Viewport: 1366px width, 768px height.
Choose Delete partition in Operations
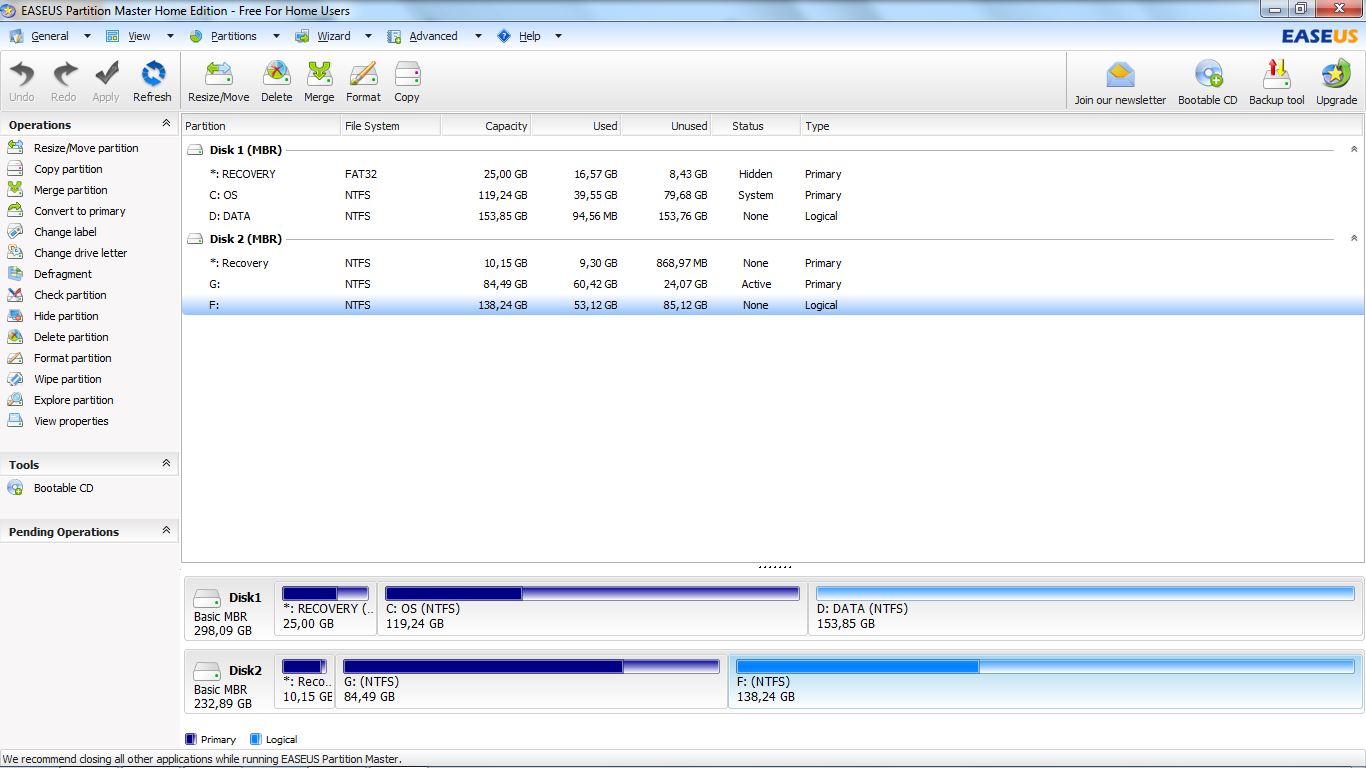71,337
